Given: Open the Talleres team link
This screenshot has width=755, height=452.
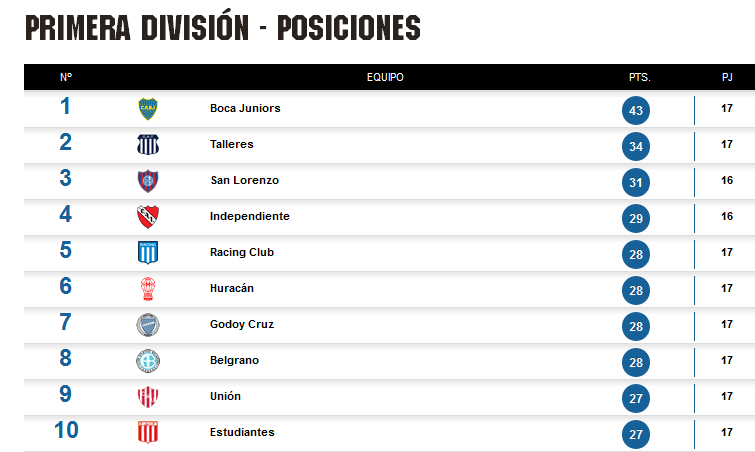Looking at the screenshot, I should [x=232, y=144].
